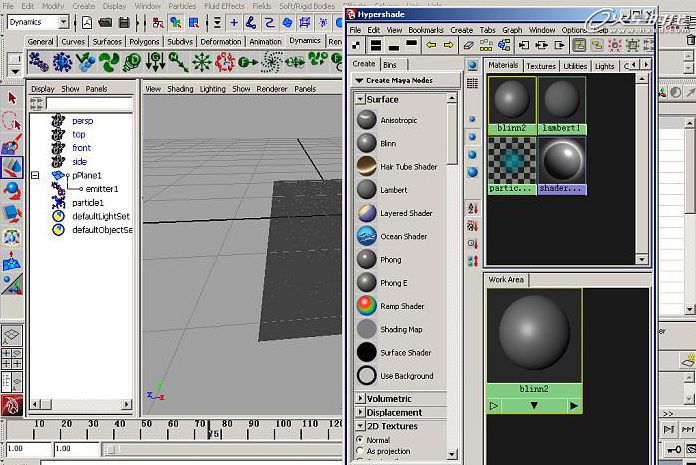Click the Lasso selection tool

point(12,121)
